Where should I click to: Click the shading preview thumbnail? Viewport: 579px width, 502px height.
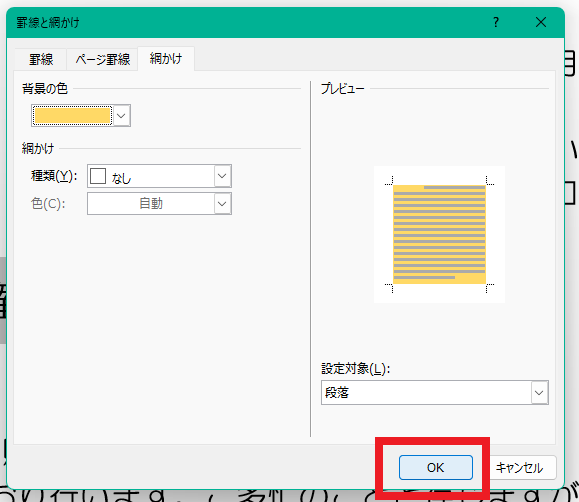tap(439, 234)
